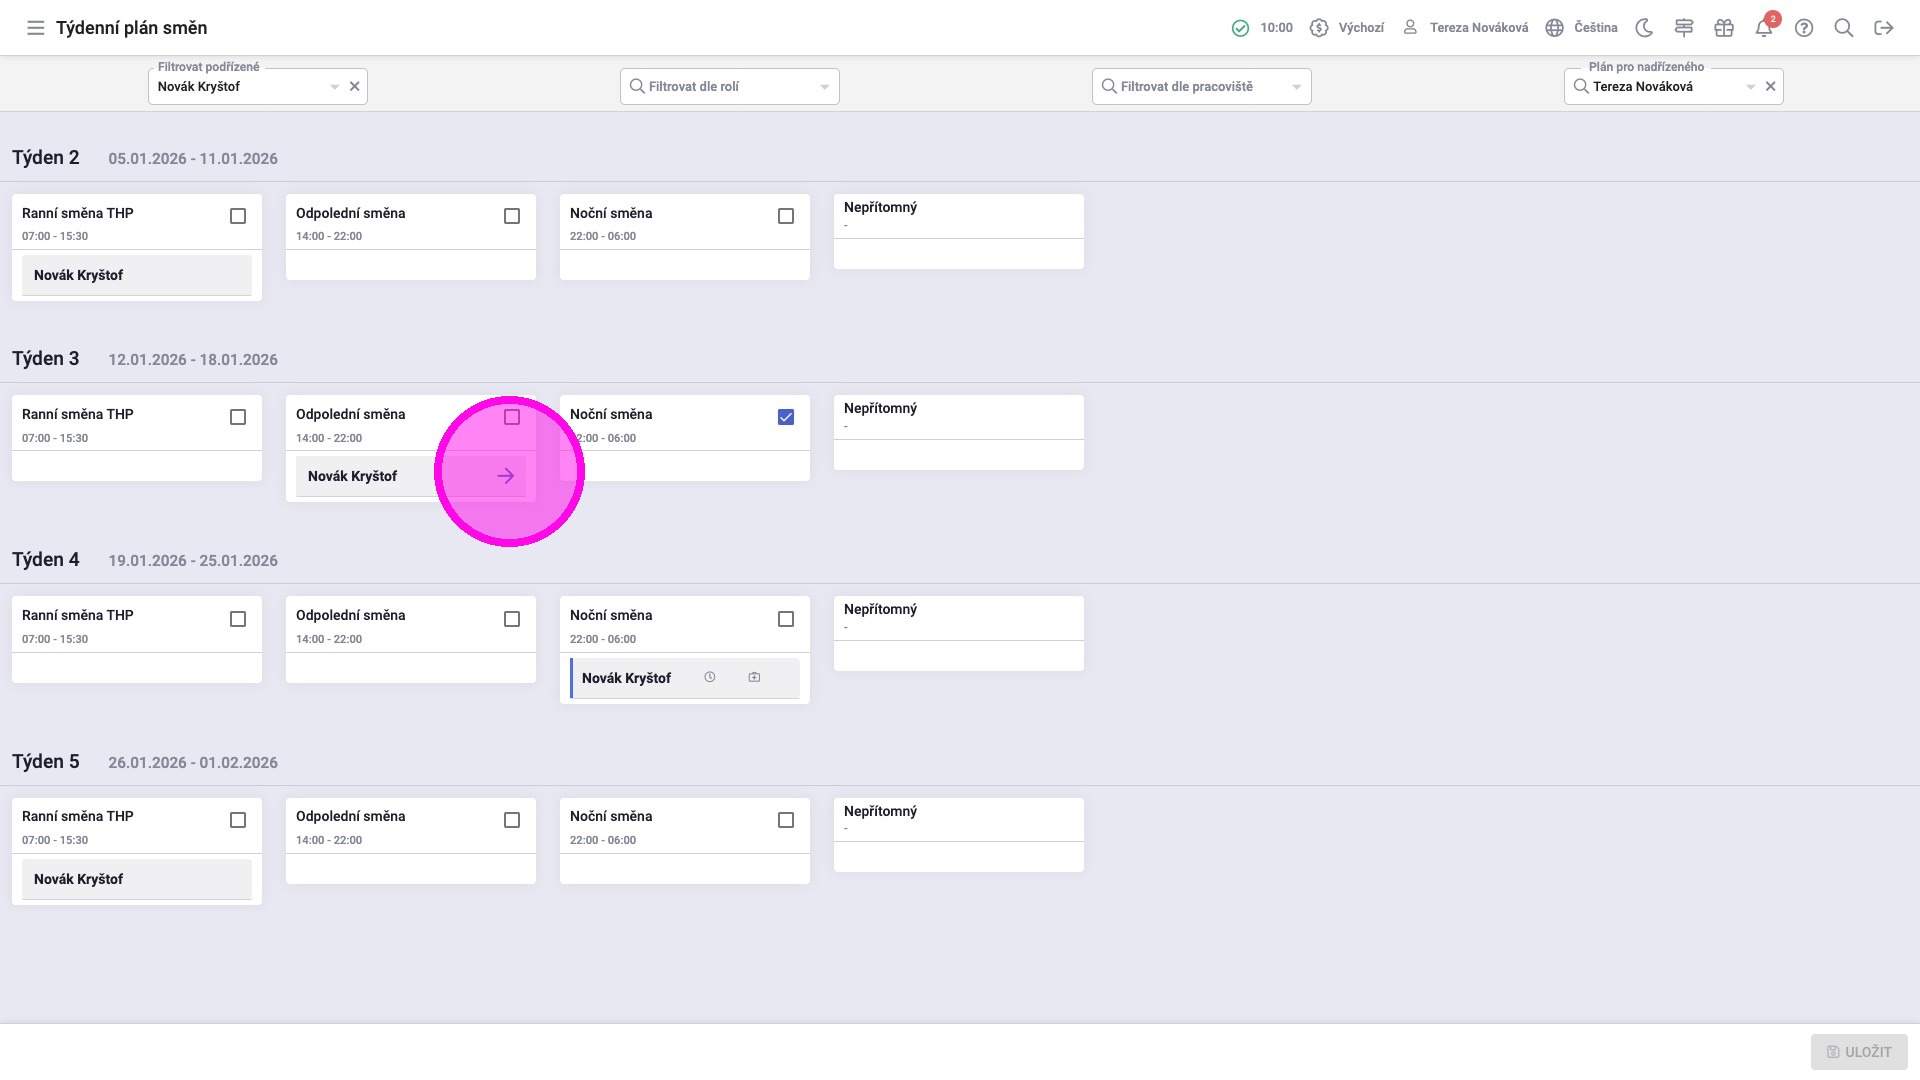Viewport: 1920px width, 1080px height.
Task: Open the signpost guide icon
Action: point(1684,28)
